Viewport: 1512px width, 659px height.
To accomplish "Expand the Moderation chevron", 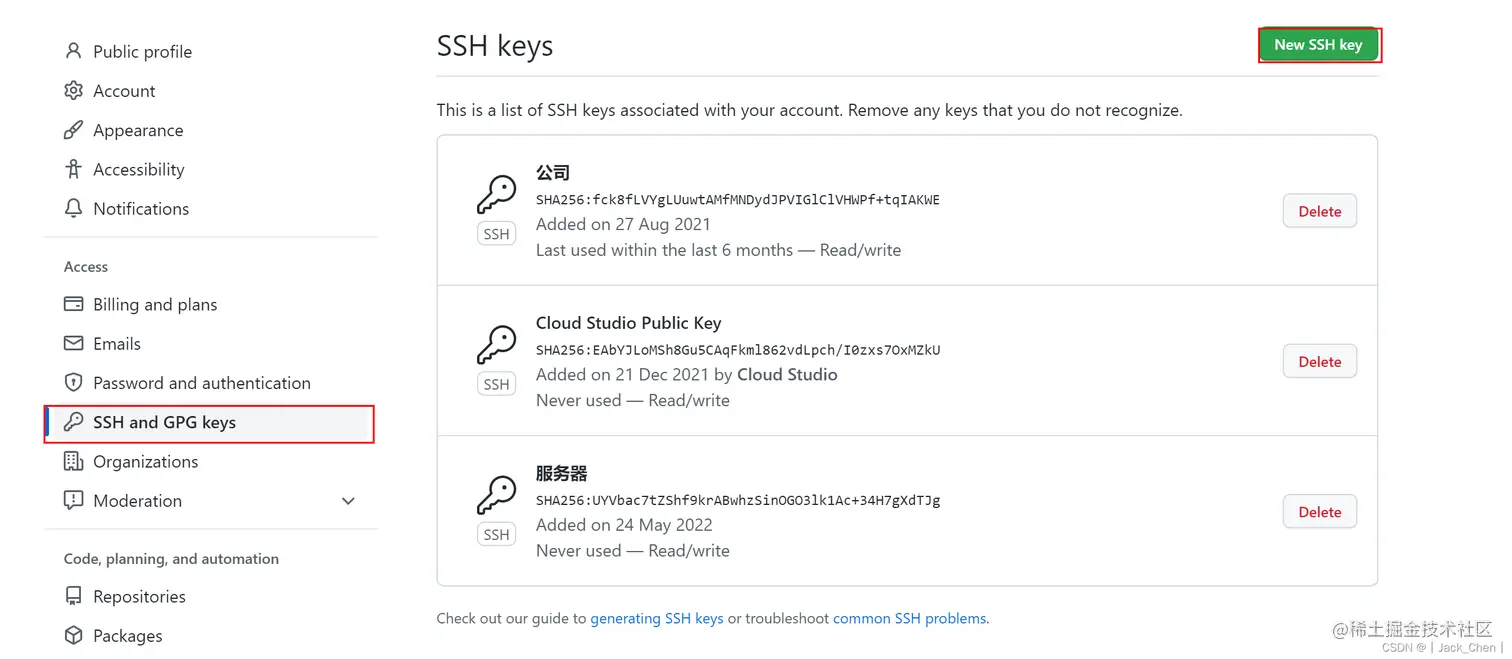I will point(348,501).
